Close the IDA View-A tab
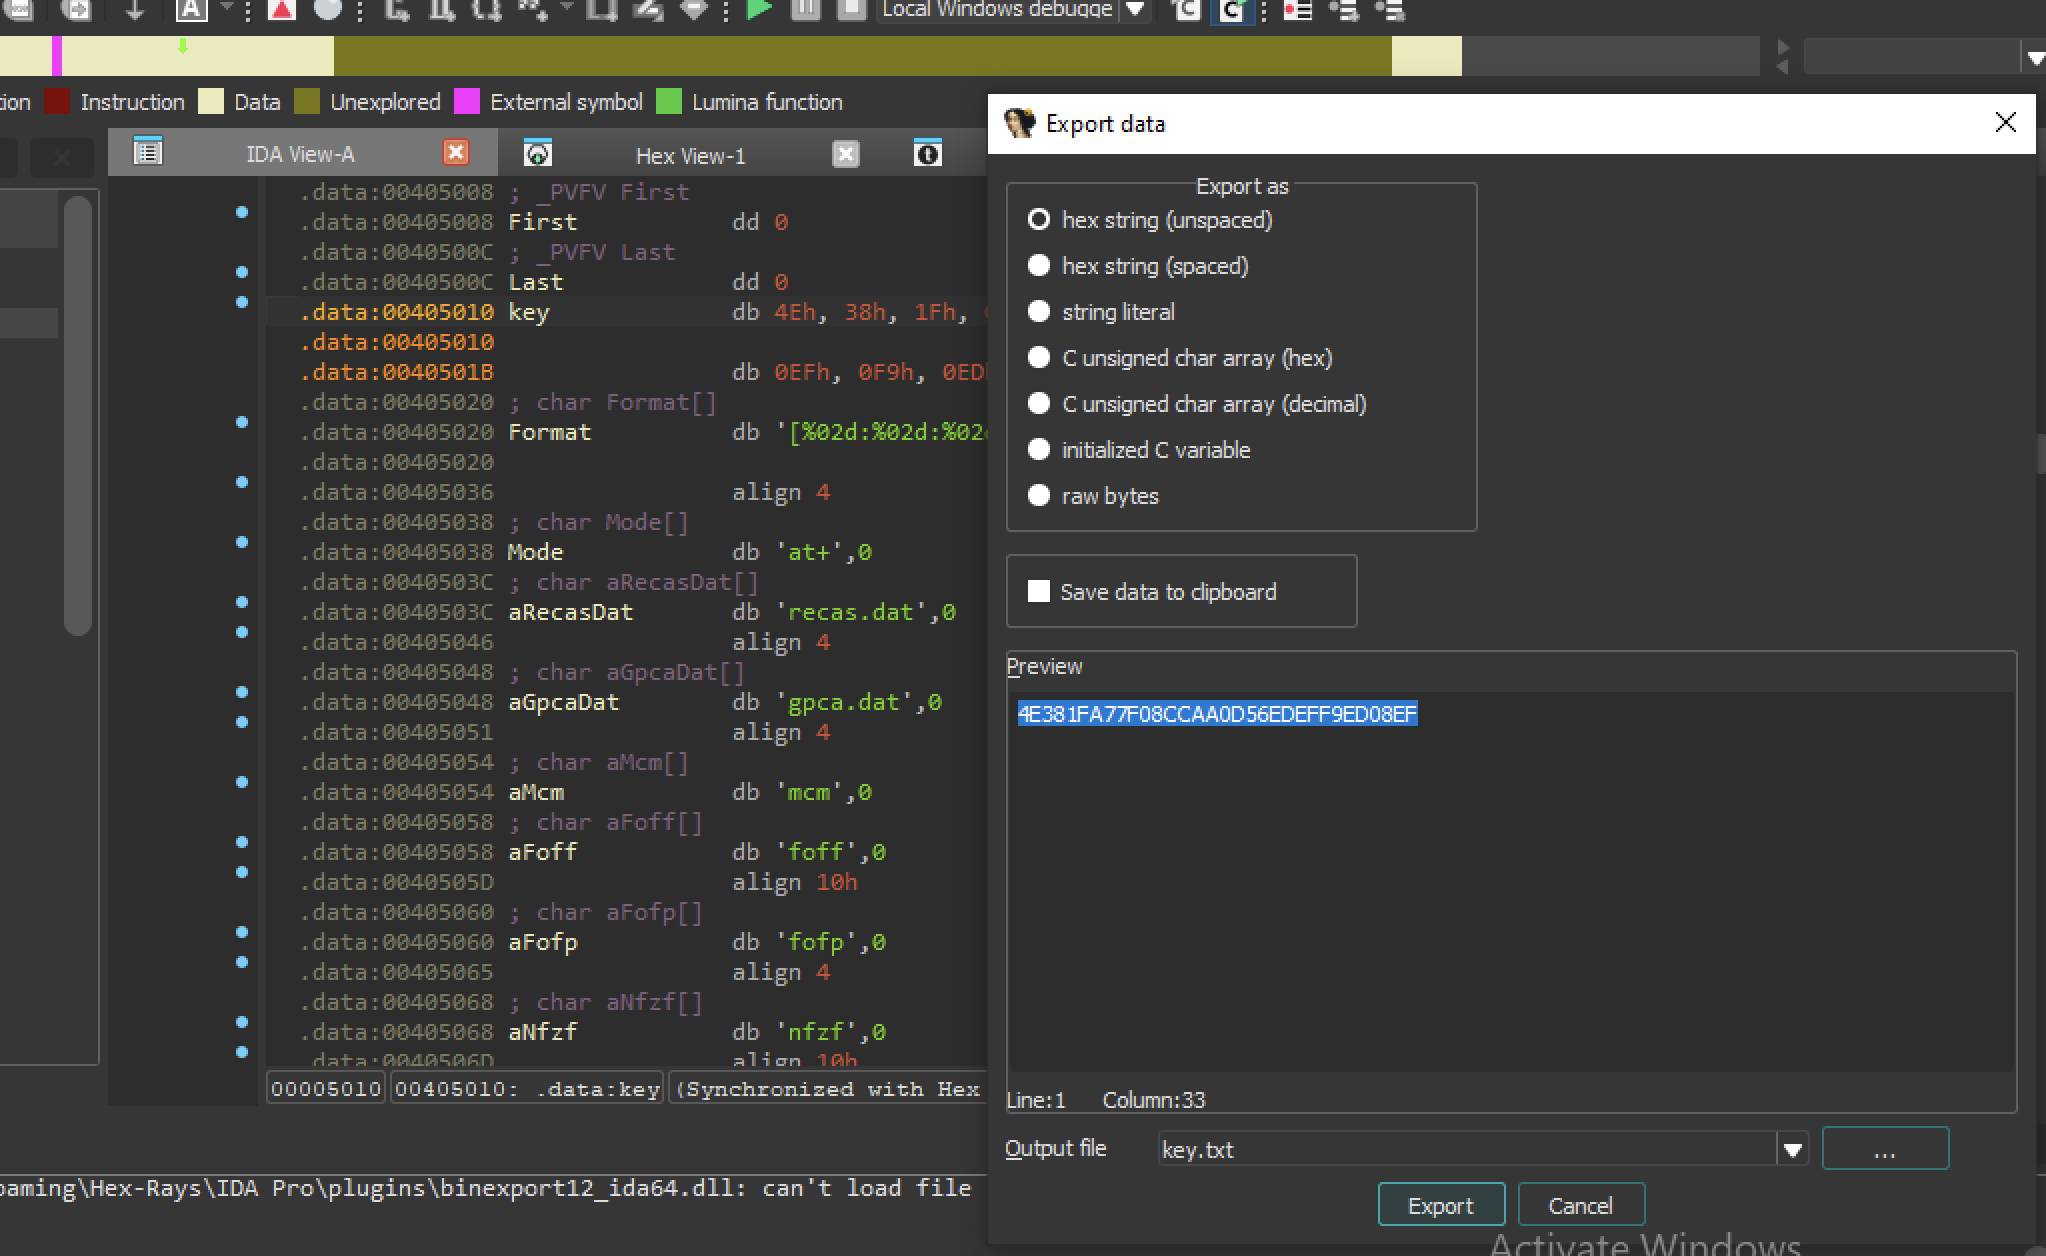Image resolution: width=2046 pixels, height=1256 pixels. coord(456,151)
